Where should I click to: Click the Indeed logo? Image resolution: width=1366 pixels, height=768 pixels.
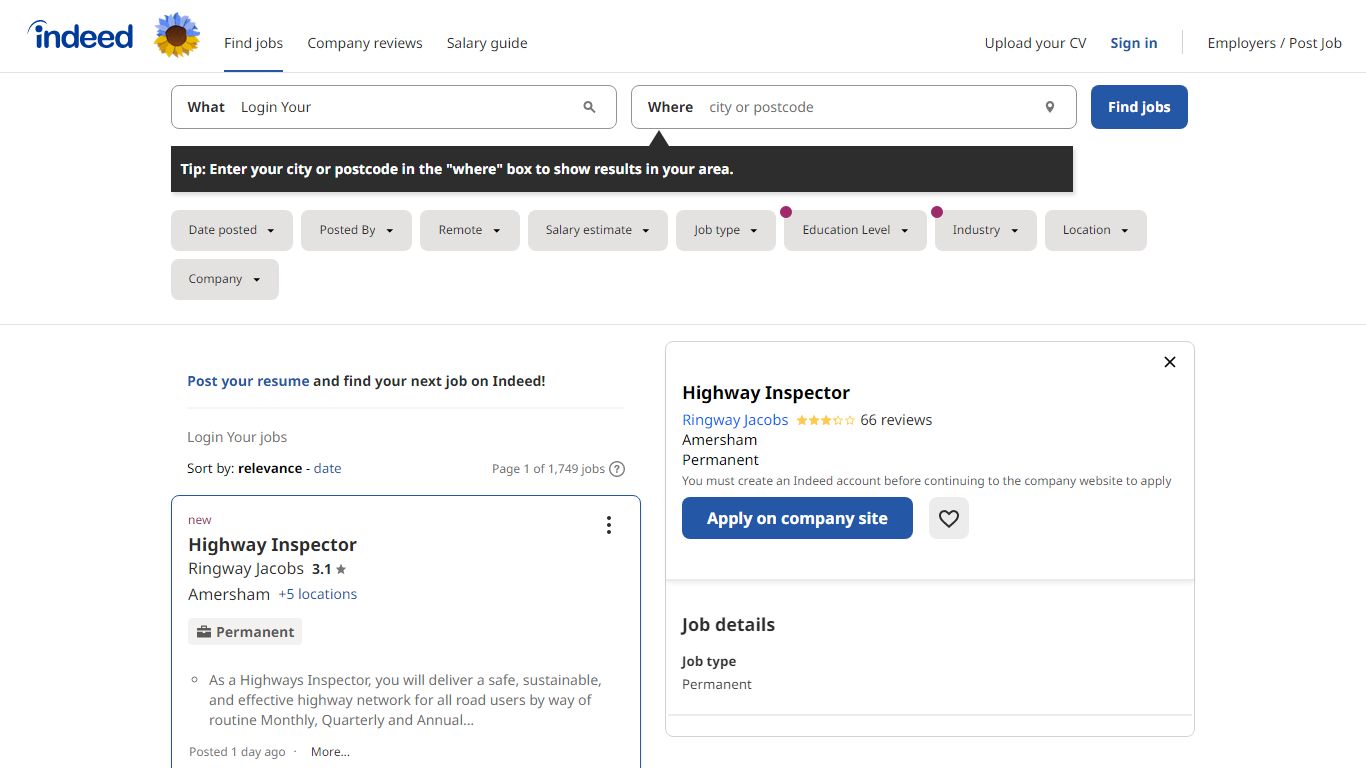[x=80, y=35]
